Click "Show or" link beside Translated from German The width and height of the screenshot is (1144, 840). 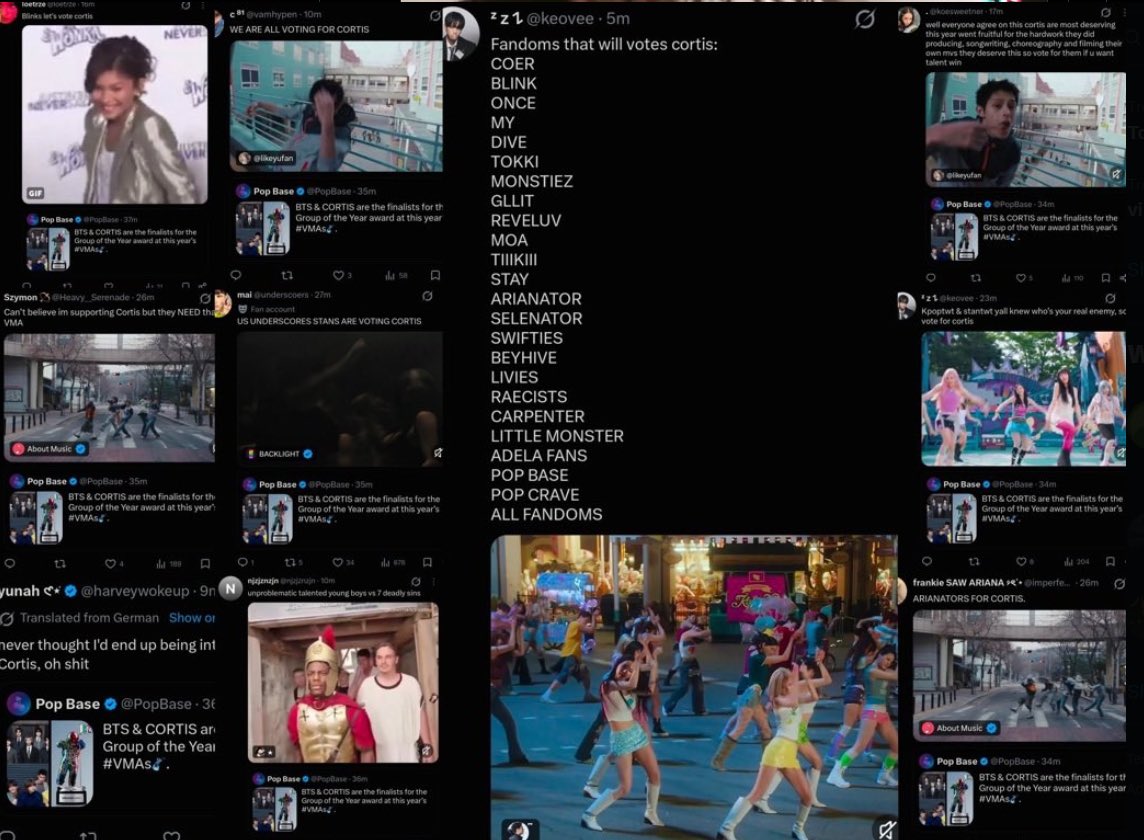[x=192, y=618]
